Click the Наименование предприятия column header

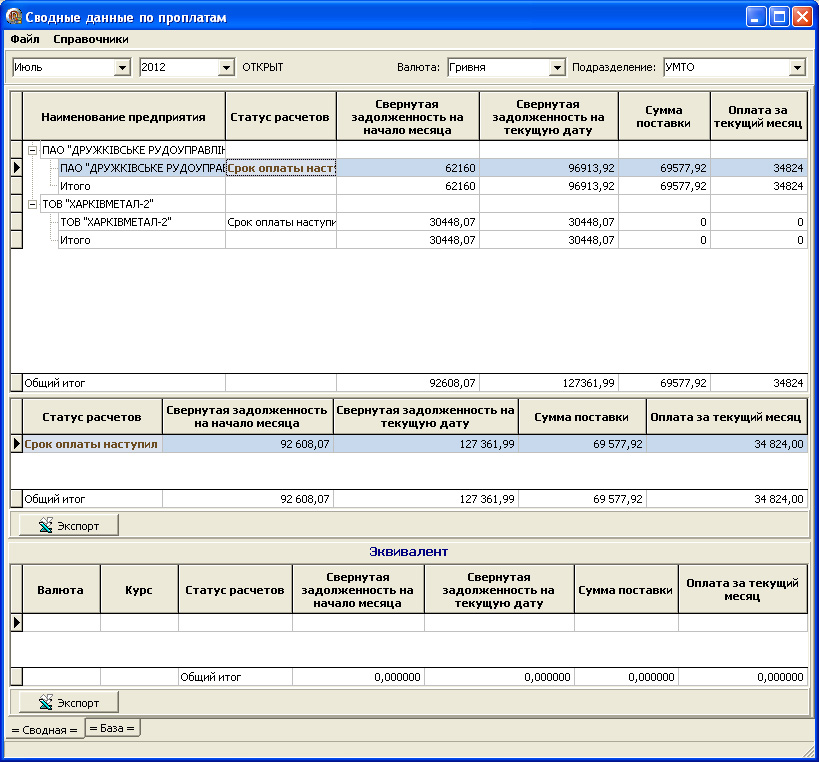coord(123,117)
